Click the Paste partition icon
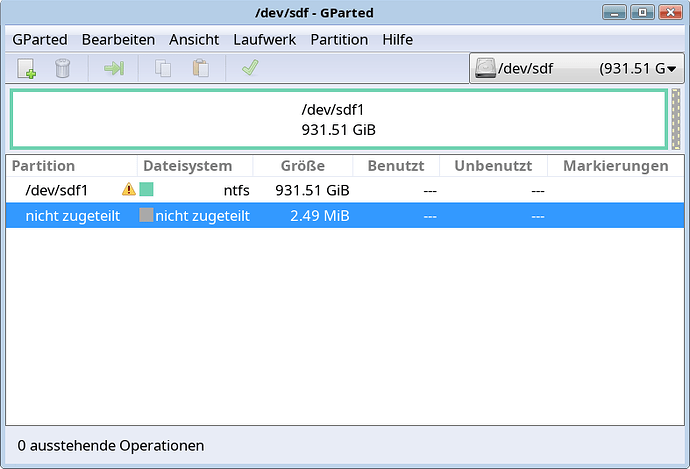 pos(201,69)
